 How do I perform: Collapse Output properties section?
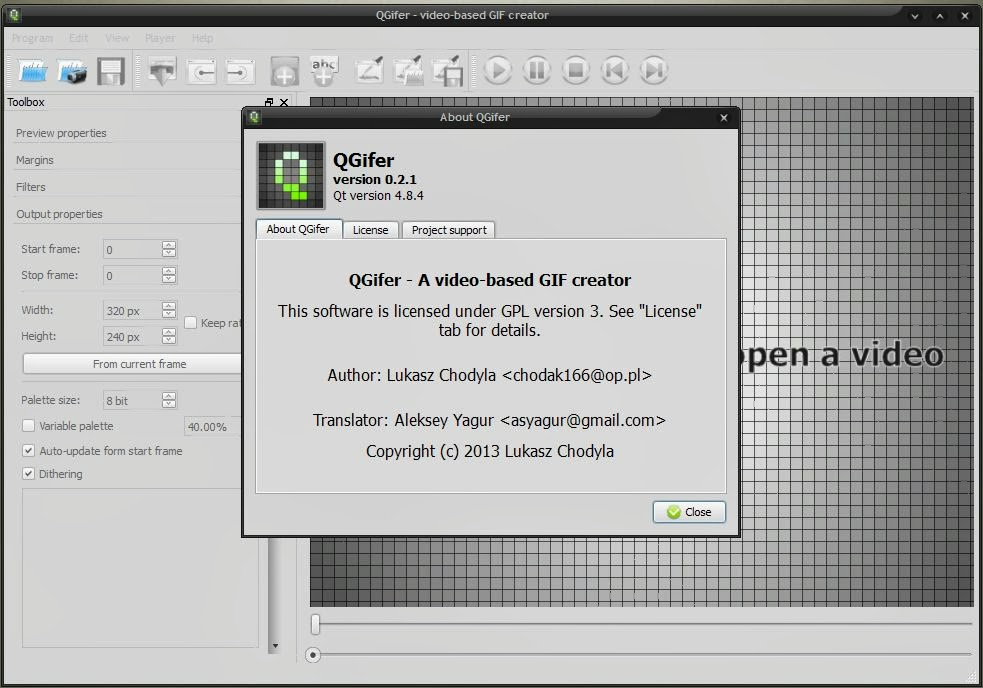pyautogui.click(x=59, y=214)
